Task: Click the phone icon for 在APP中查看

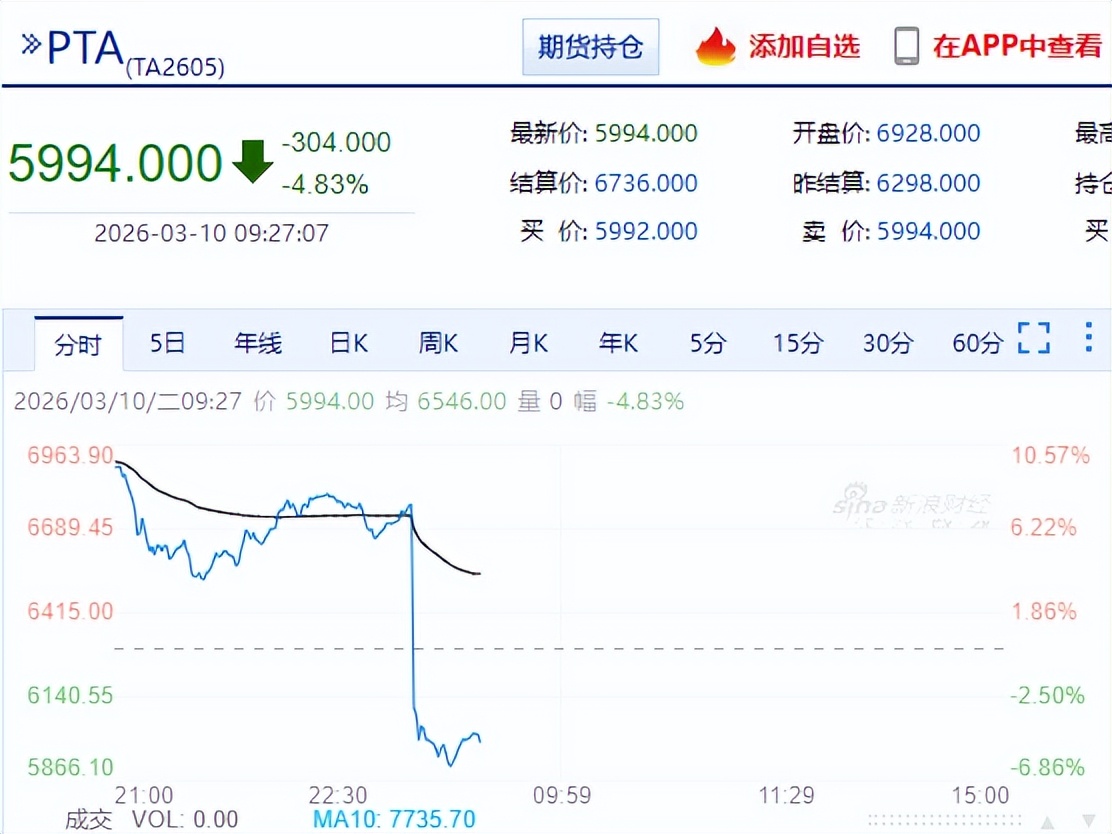Action: 906,46
